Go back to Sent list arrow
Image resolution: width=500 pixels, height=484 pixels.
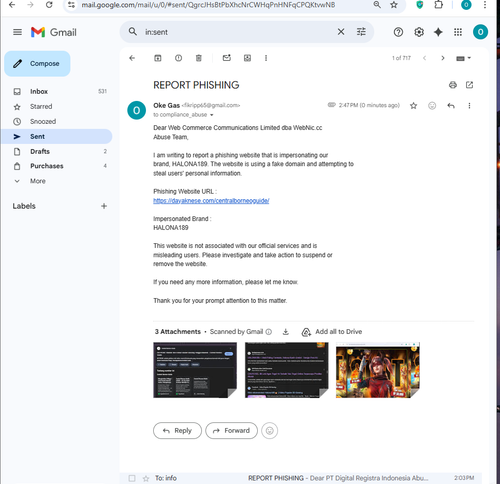point(132,58)
